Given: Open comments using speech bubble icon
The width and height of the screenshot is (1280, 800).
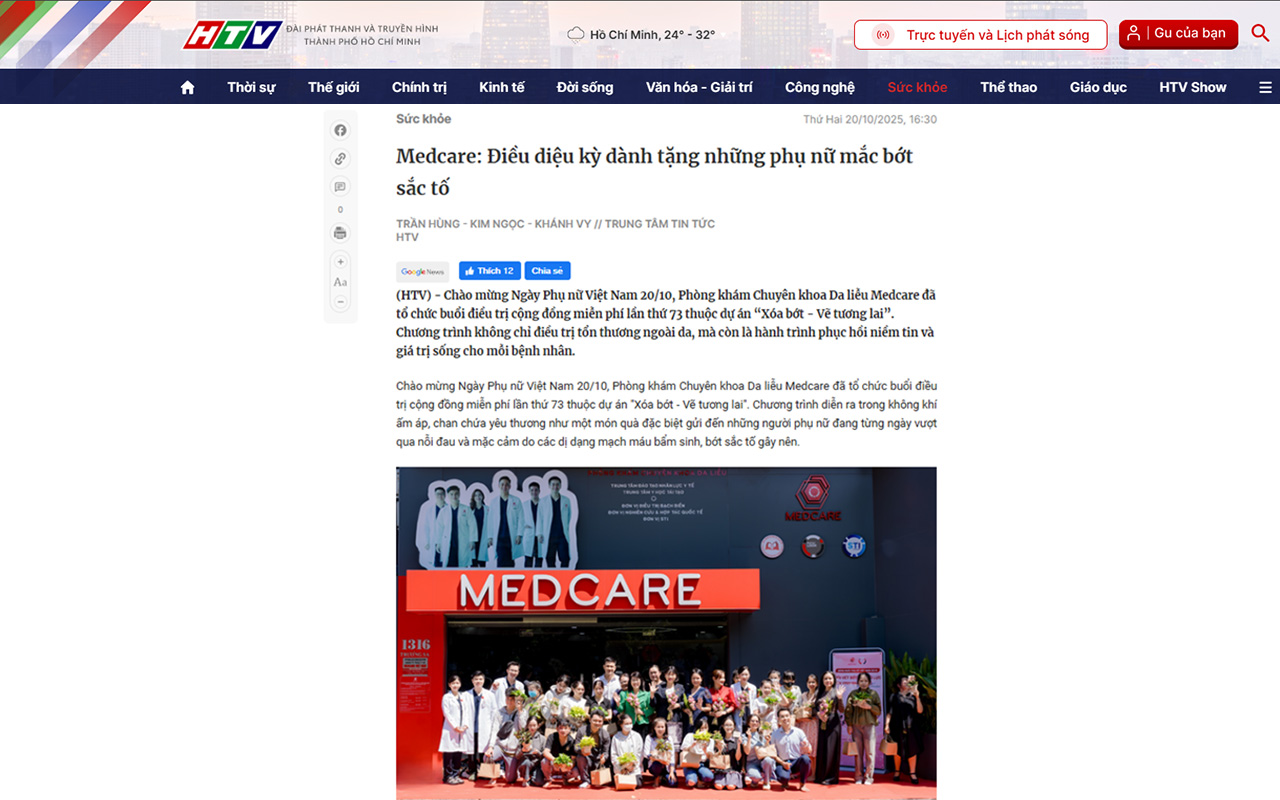Looking at the screenshot, I should point(340,187).
